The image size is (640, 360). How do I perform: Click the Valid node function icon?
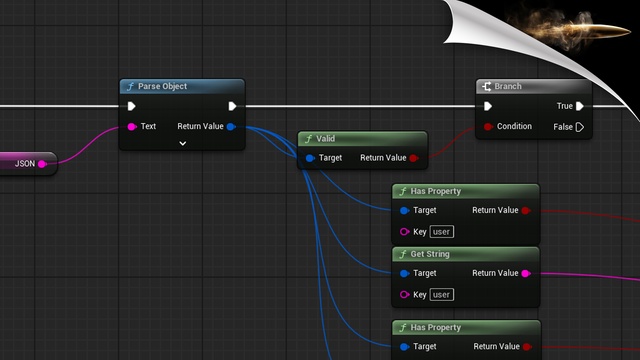[x=309, y=139]
